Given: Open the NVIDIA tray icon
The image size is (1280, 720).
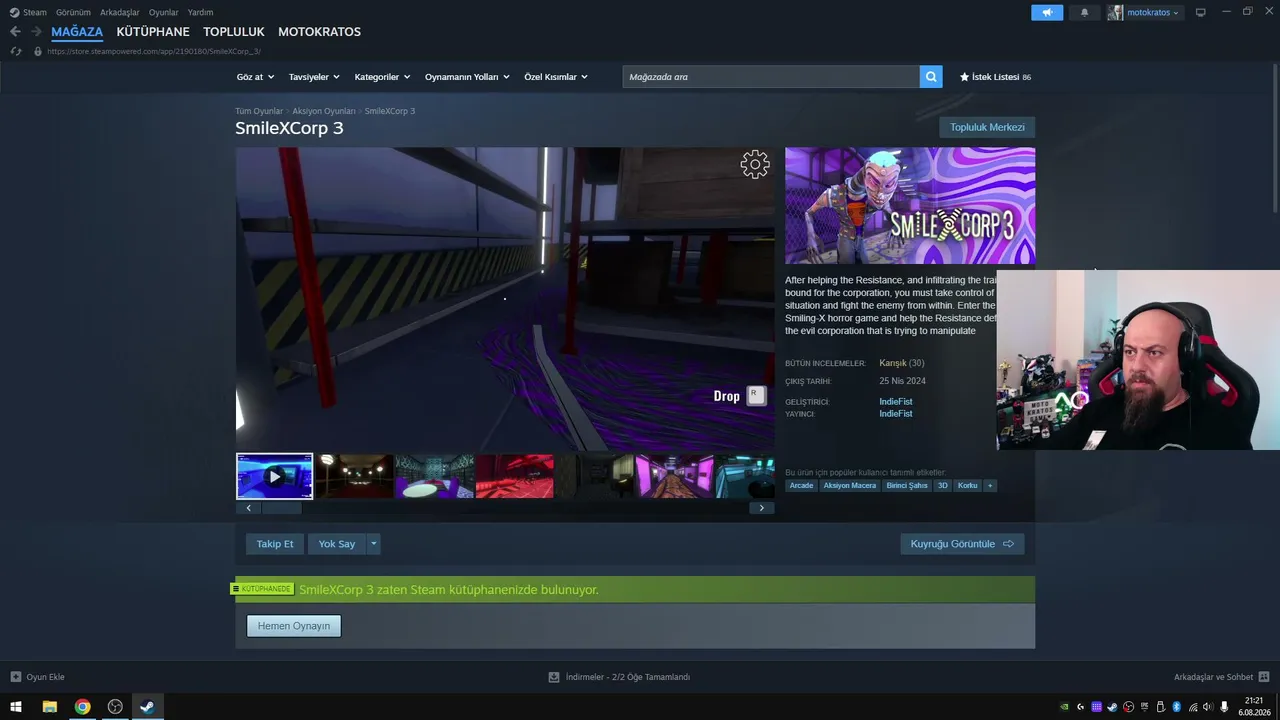Looking at the screenshot, I should (1064, 707).
